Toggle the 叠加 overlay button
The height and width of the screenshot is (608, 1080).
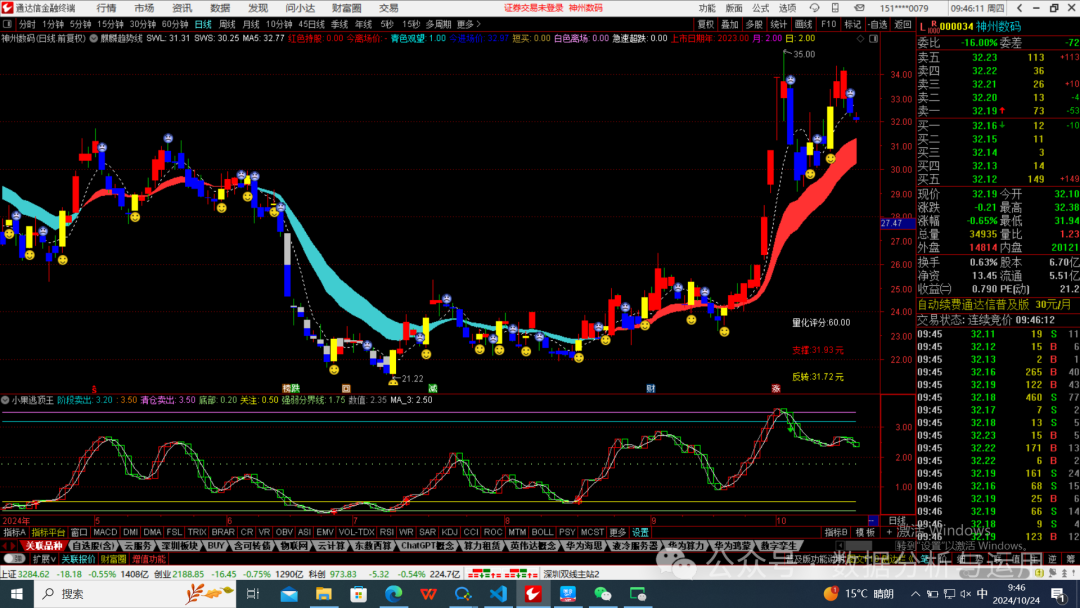pyautogui.click(x=729, y=24)
